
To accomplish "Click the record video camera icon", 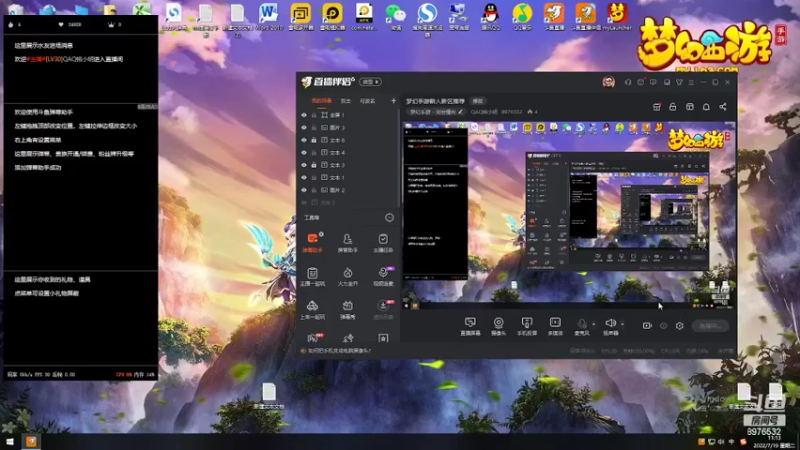I will click(x=647, y=326).
